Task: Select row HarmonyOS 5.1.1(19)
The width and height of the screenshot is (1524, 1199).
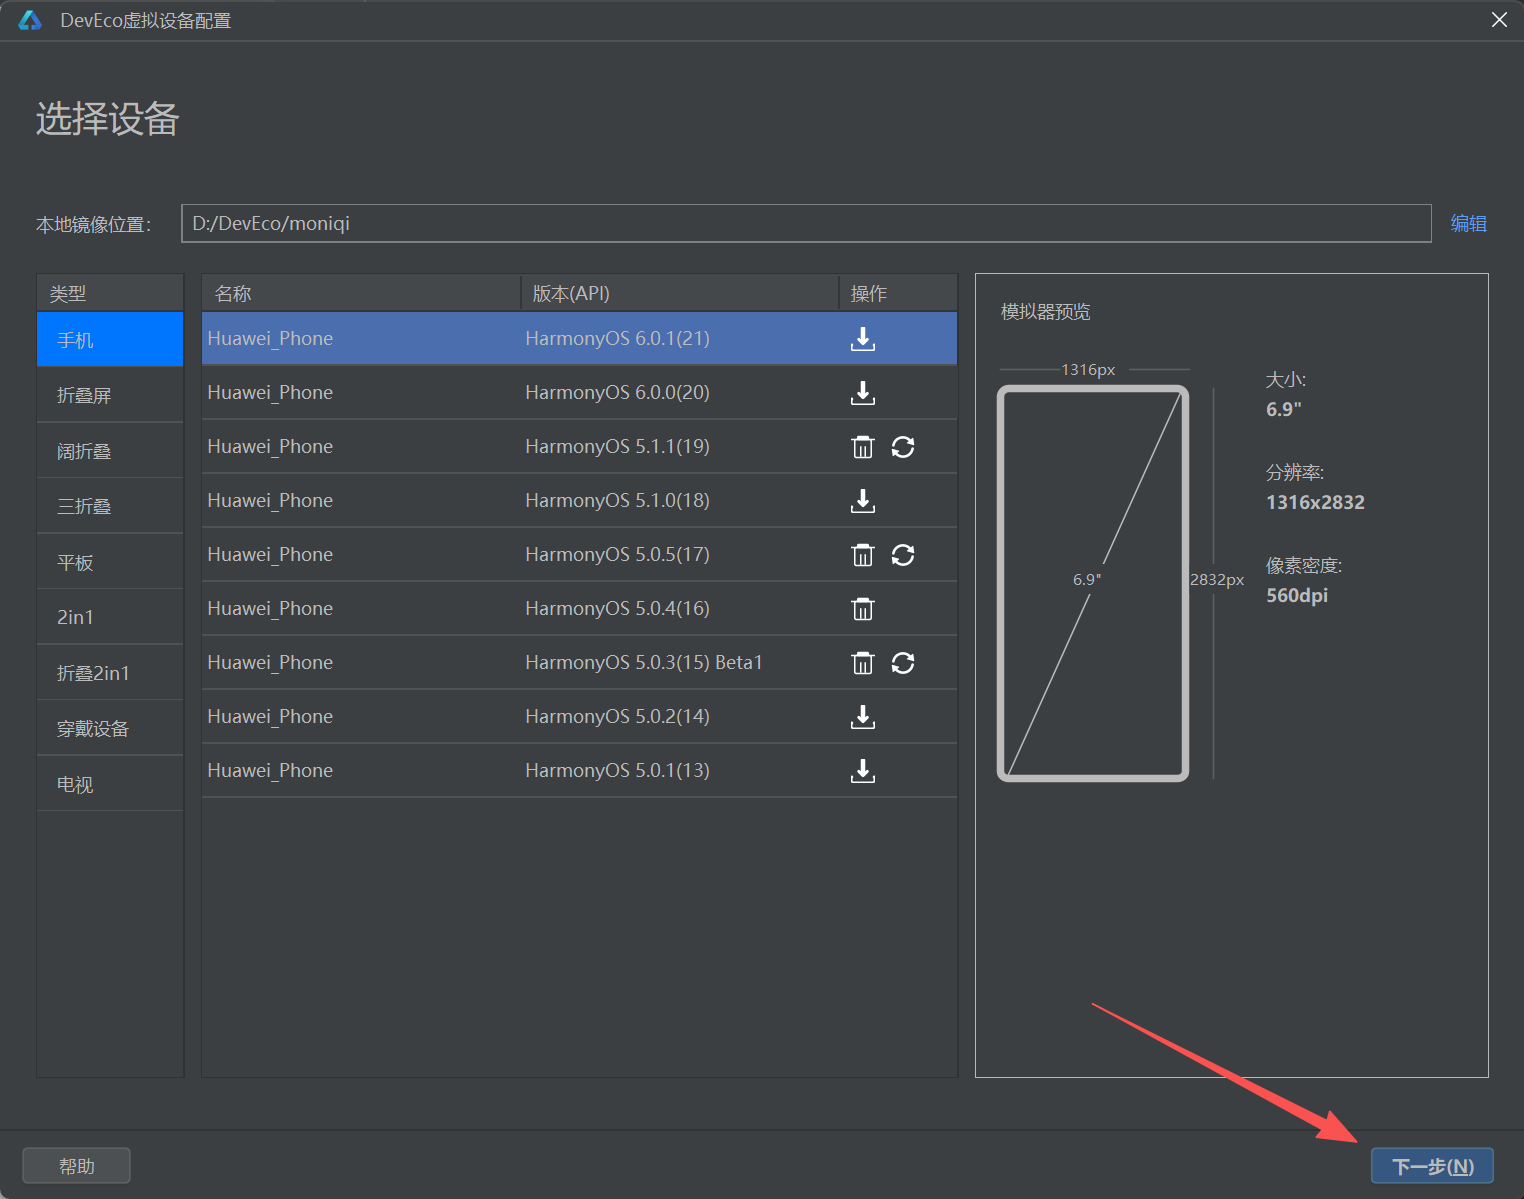Action: tap(579, 447)
